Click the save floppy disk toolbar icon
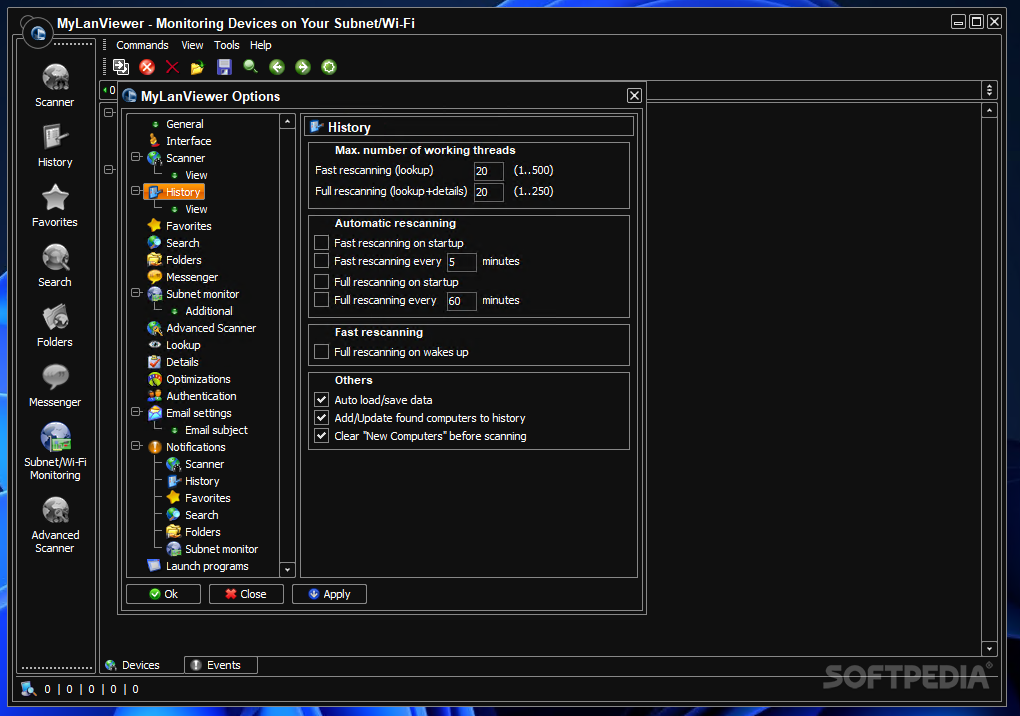This screenshot has height=716, width=1020. (x=224, y=66)
